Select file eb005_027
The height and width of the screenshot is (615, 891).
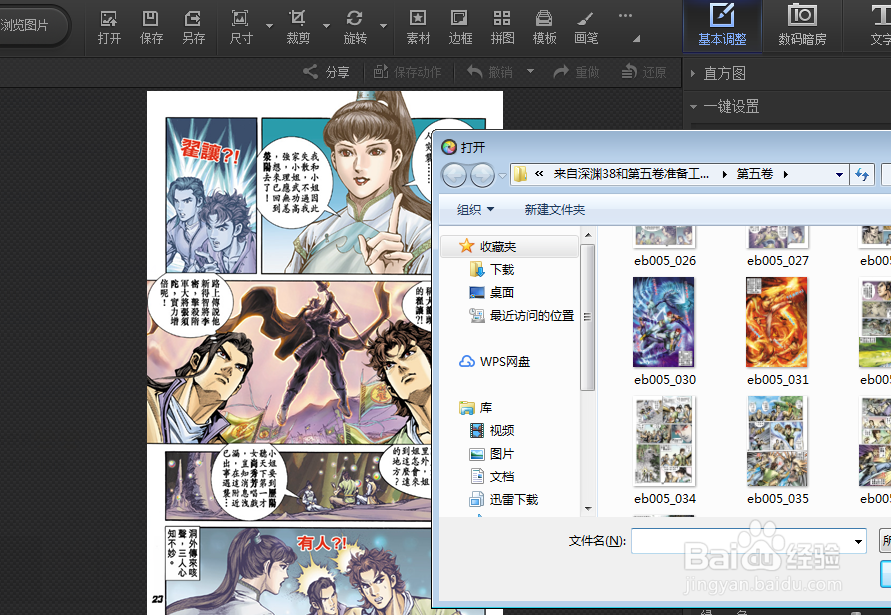click(777, 247)
